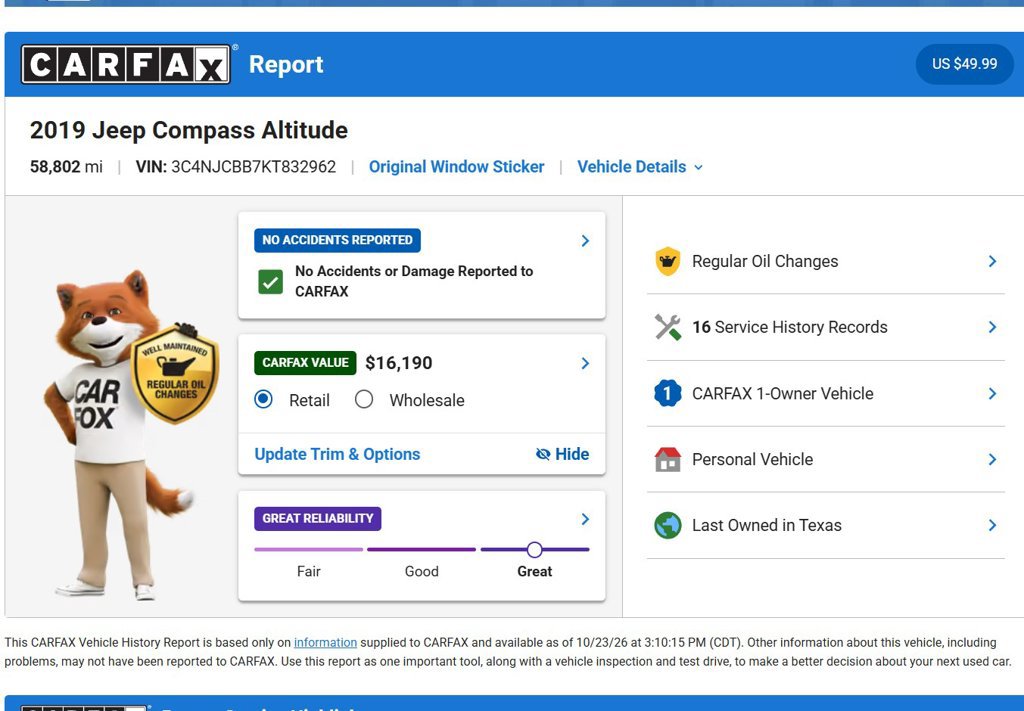Open Regular Oil Changes chevron arrow
Image resolution: width=1024 pixels, height=711 pixels.
[992, 261]
